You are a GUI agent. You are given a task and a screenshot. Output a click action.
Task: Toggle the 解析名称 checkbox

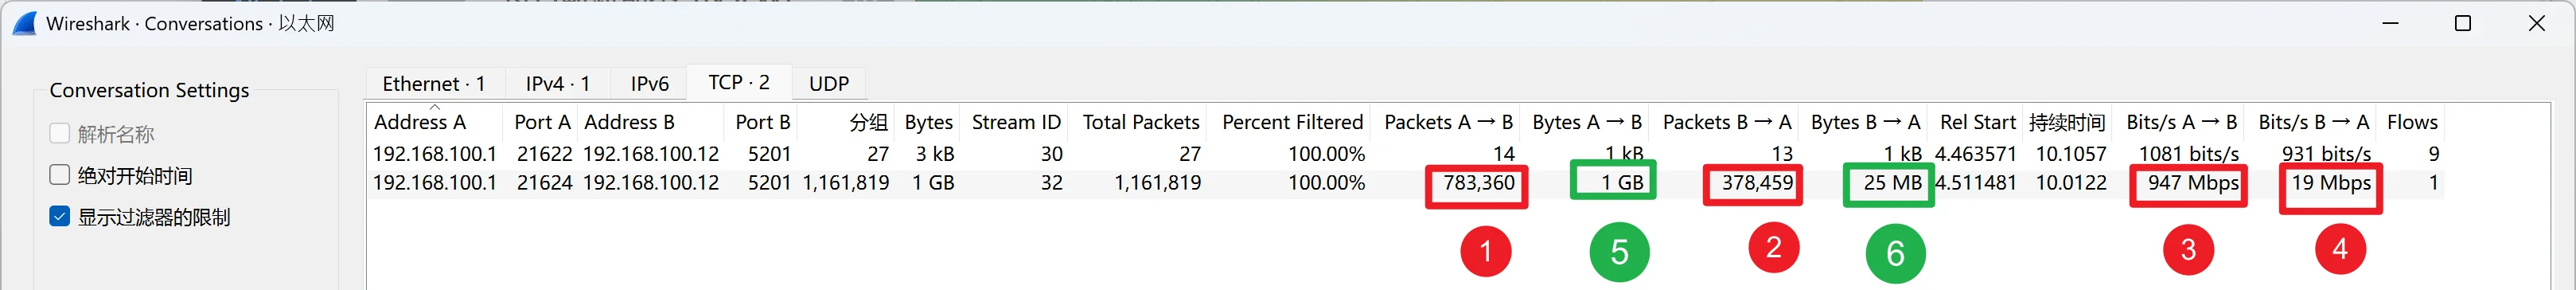coord(60,133)
